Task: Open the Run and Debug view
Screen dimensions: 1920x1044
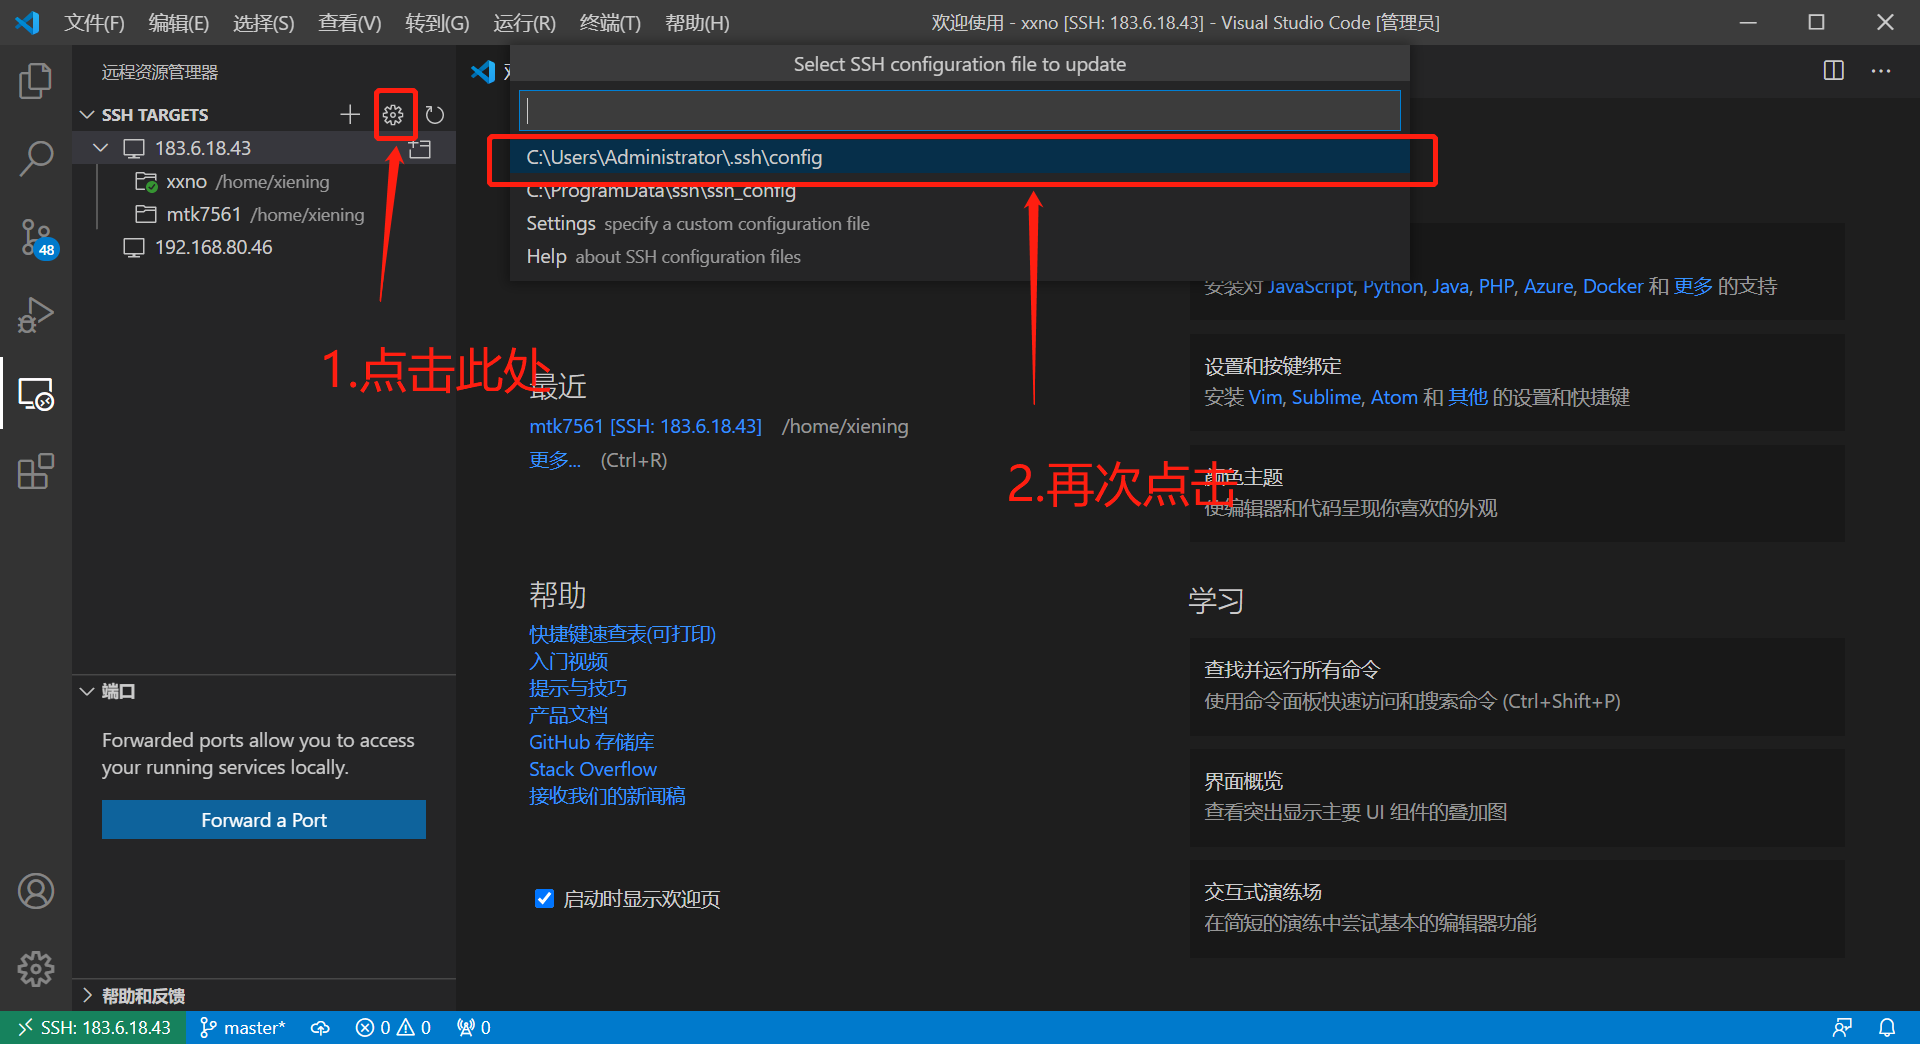Action: pos(36,315)
